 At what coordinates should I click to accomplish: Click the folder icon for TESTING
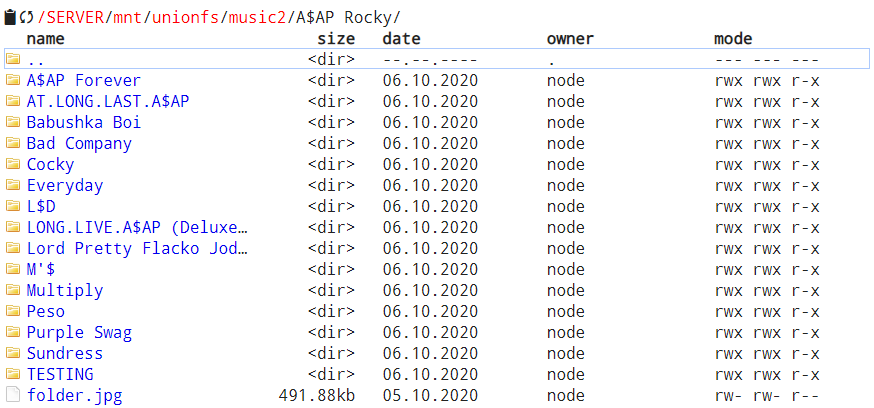pyautogui.click(x=13, y=374)
